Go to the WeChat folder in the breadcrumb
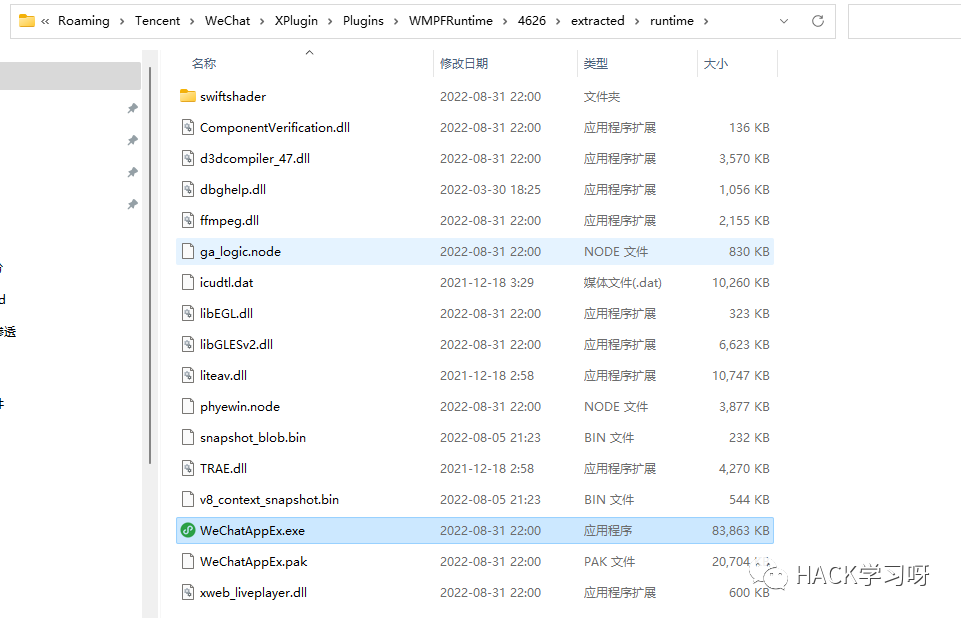 pyautogui.click(x=227, y=21)
